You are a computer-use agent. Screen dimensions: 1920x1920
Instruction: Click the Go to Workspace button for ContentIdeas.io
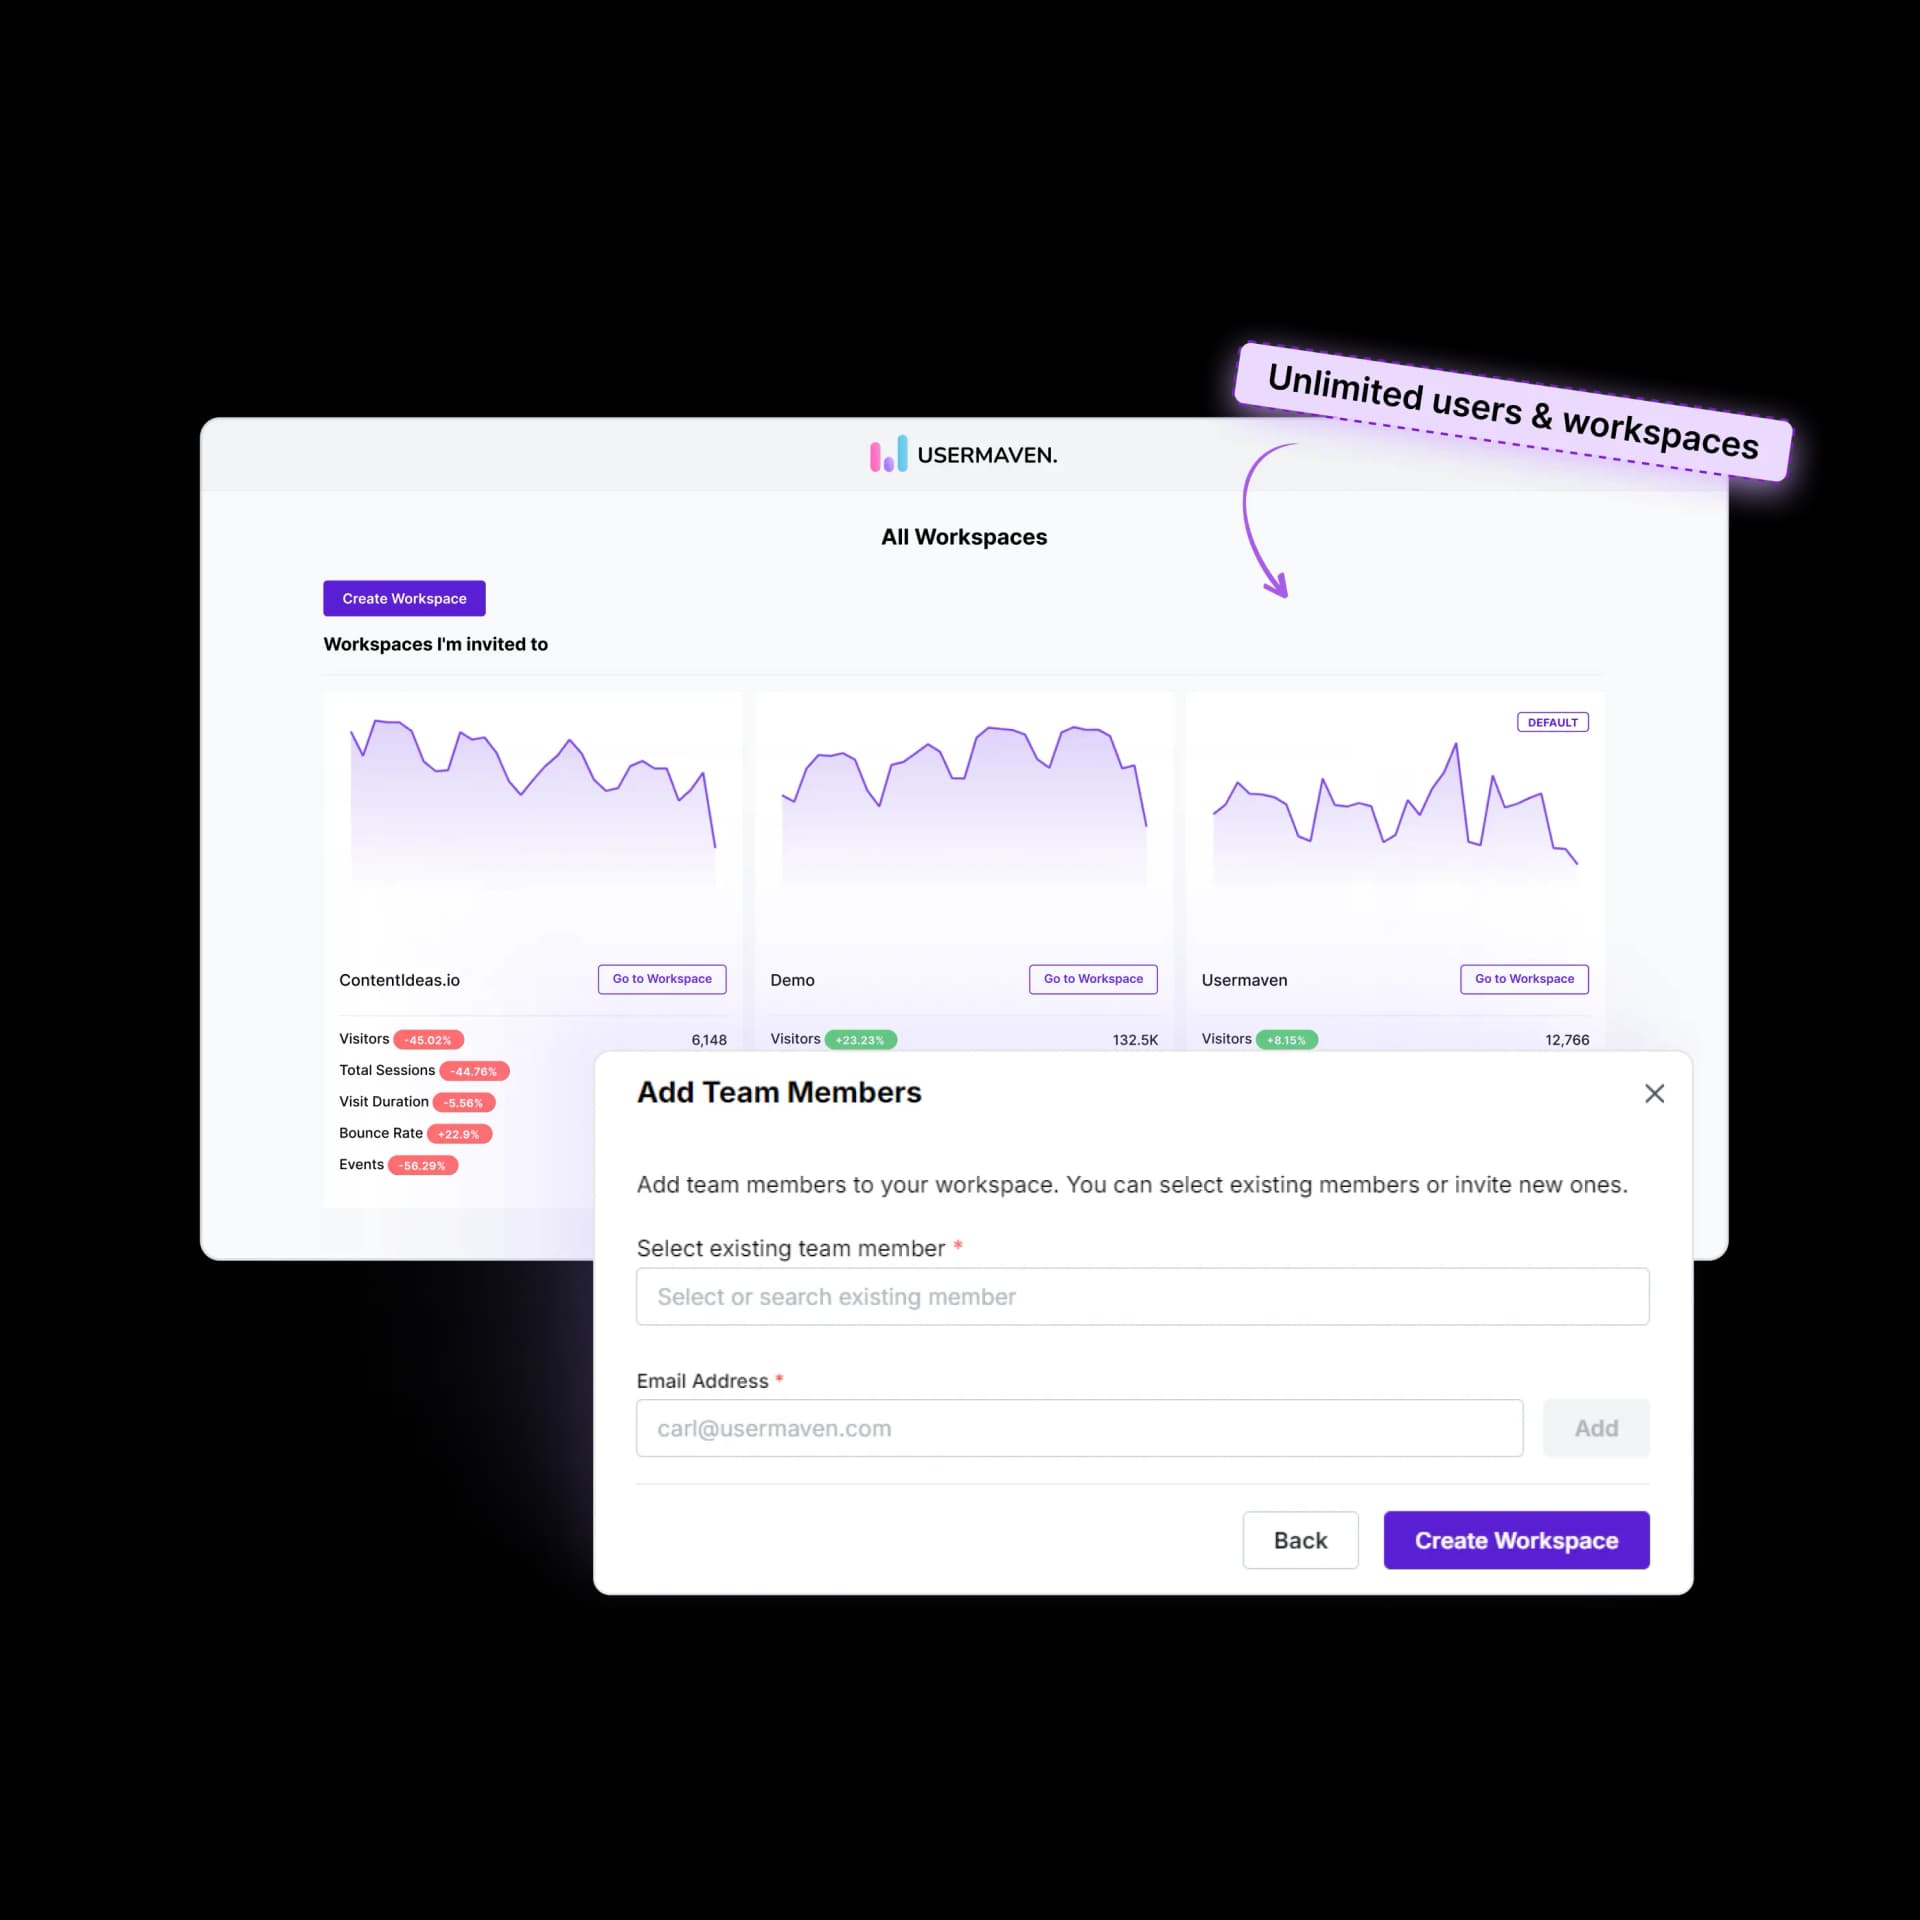(x=661, y=979)
